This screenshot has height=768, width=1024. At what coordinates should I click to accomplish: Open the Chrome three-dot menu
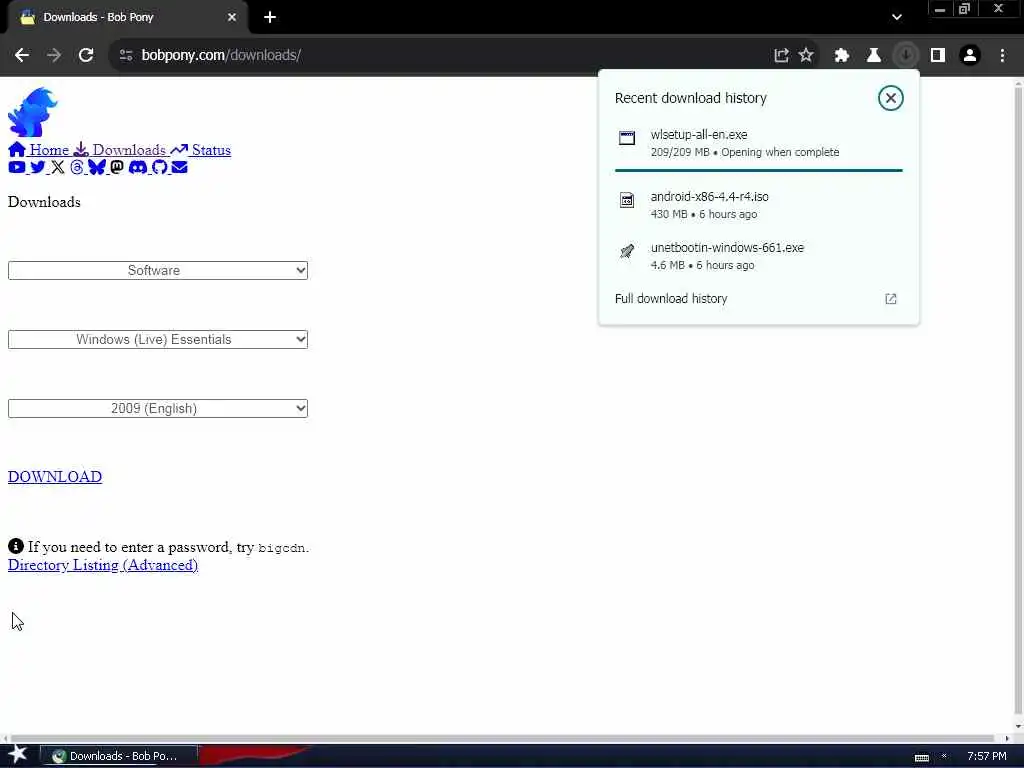(x=1002, y=55)
